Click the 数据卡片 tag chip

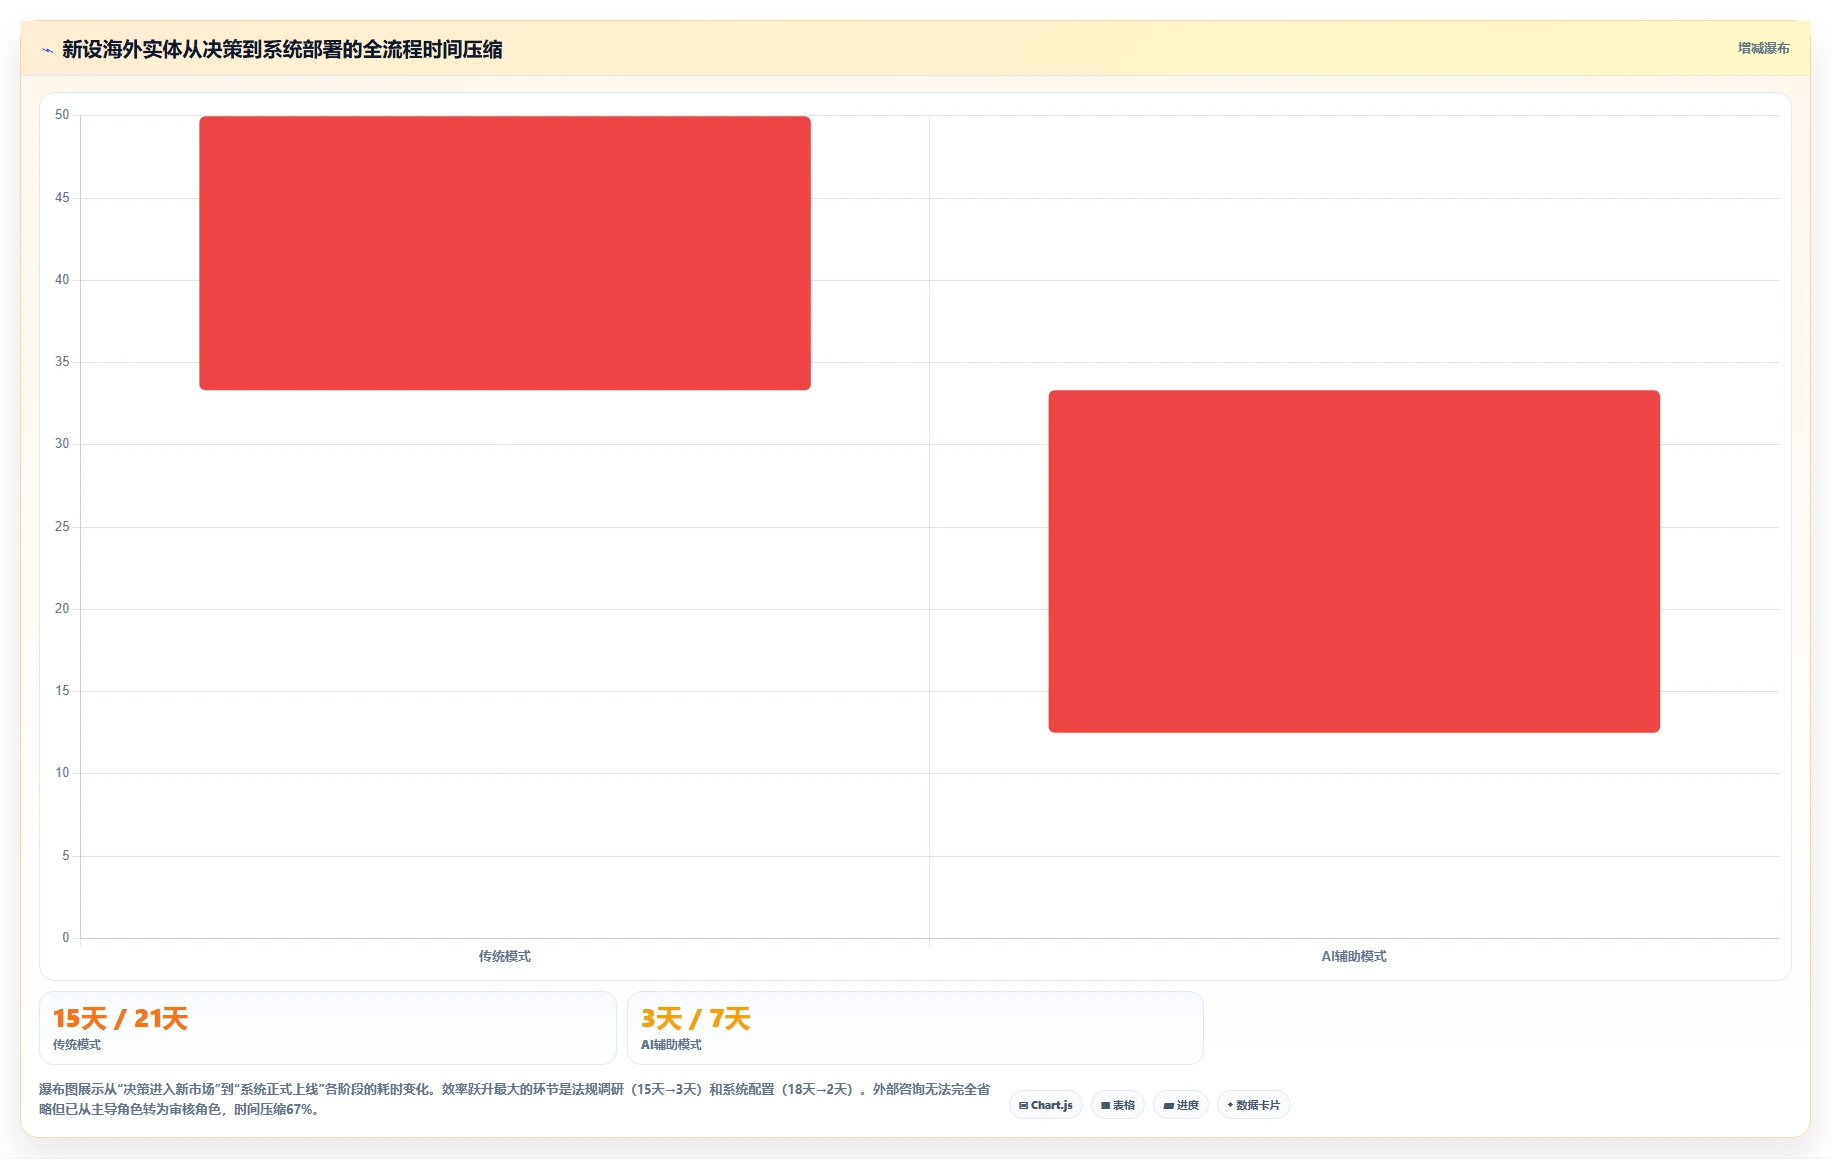click(x=1253, y=1105)
